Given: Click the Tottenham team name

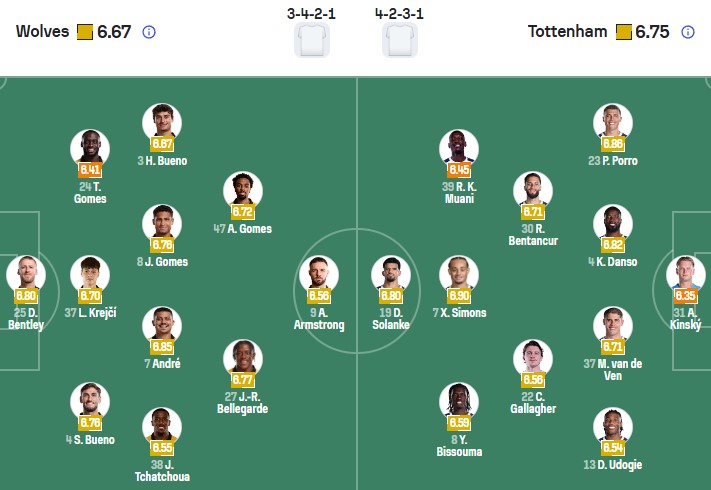Looking at the screenshot, I should (567, 32).
